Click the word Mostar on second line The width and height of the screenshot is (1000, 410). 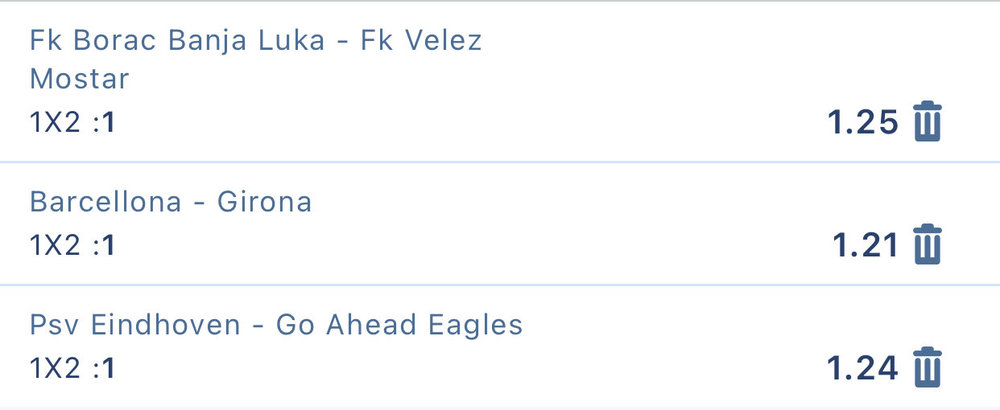click(x=80, y=79)
